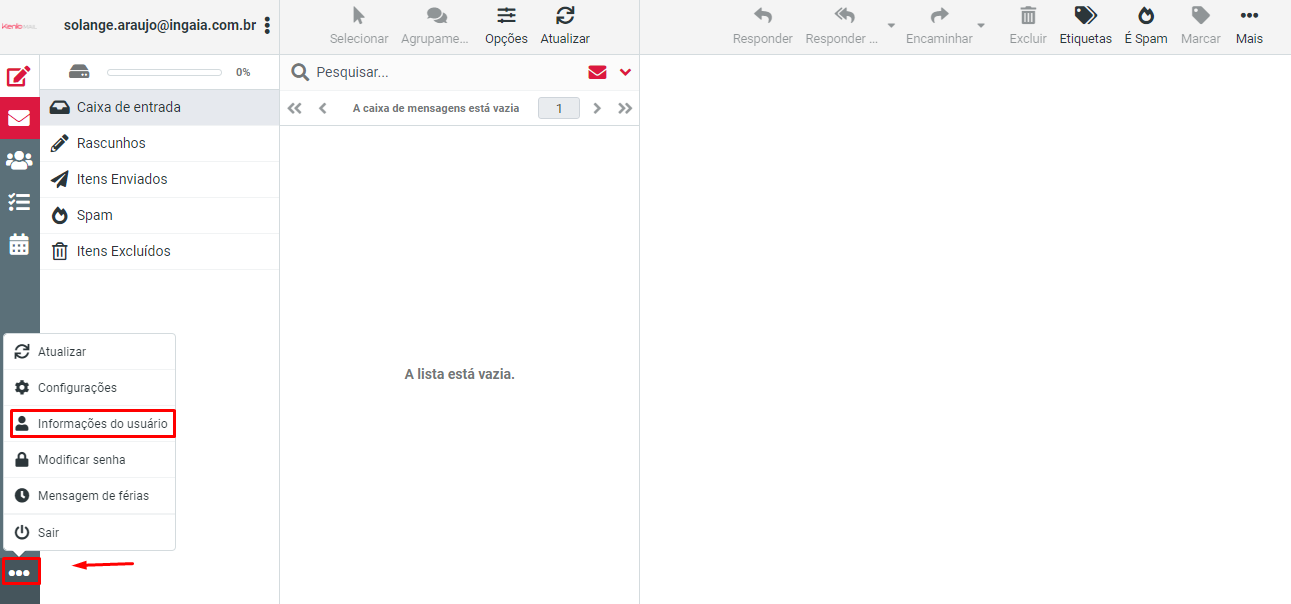Open the Tasks checklist sidebar icon

pos(19,202)
